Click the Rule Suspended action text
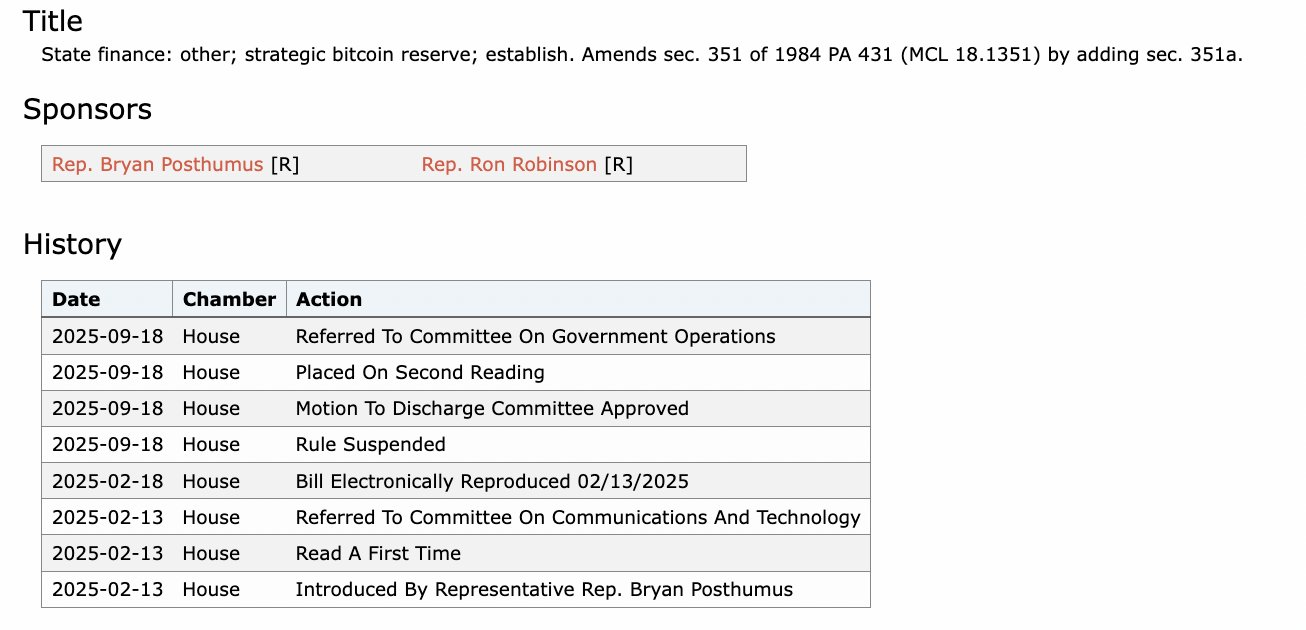This screenshot has width=1306, height=630. (x=370, y=444)
